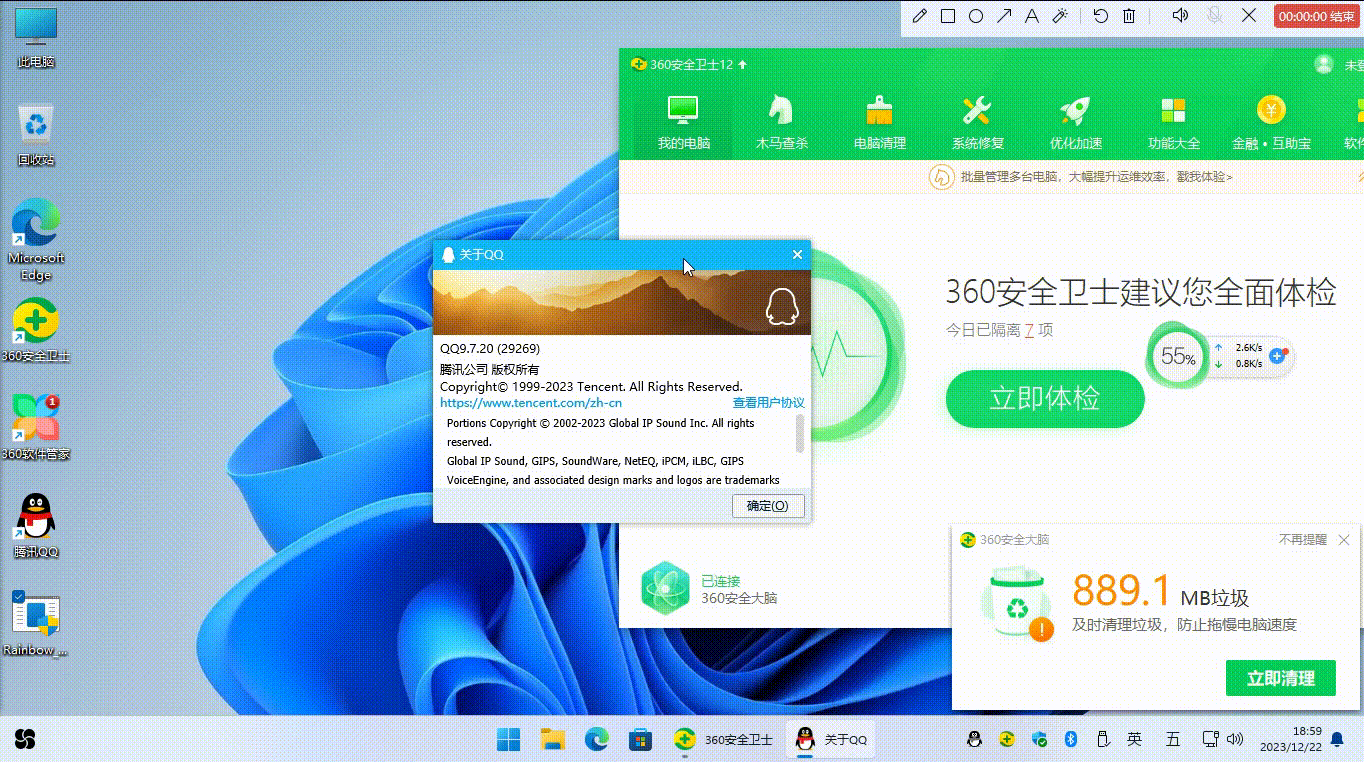Select the ellipse annotation tool
The width and height of the screenshot is (1364, 762).
coord(976,16)
